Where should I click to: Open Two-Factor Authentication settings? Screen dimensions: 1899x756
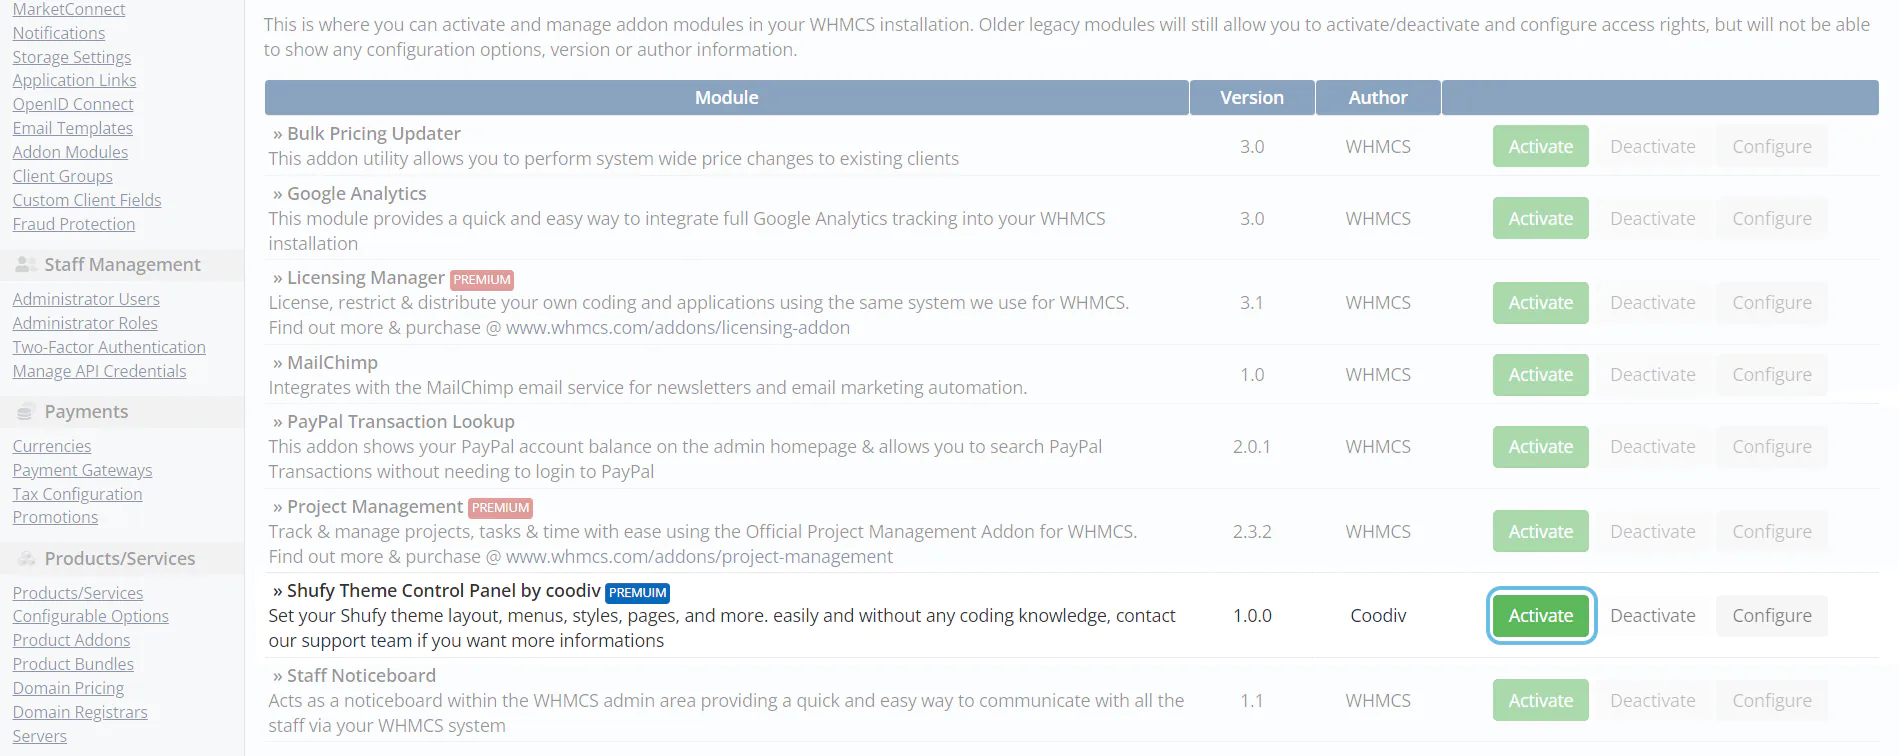tap(109, 347)
